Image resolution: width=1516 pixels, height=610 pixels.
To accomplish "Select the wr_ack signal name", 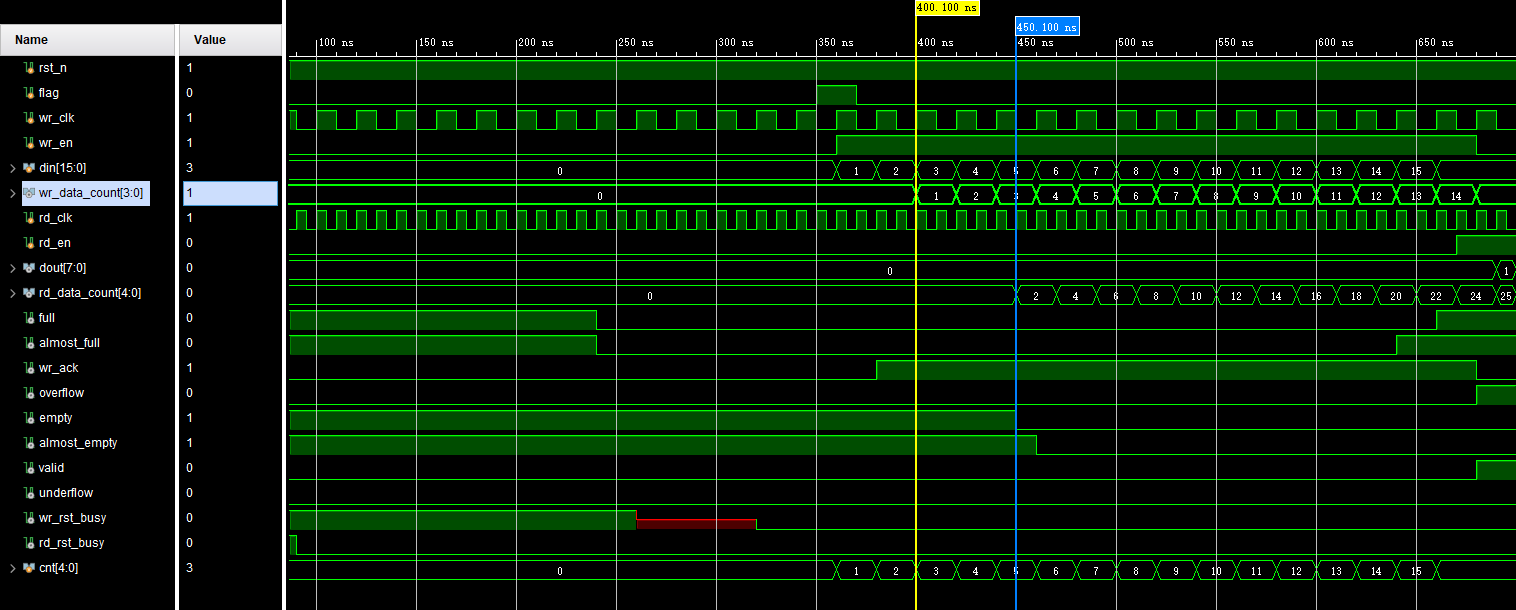I will 59,368.
